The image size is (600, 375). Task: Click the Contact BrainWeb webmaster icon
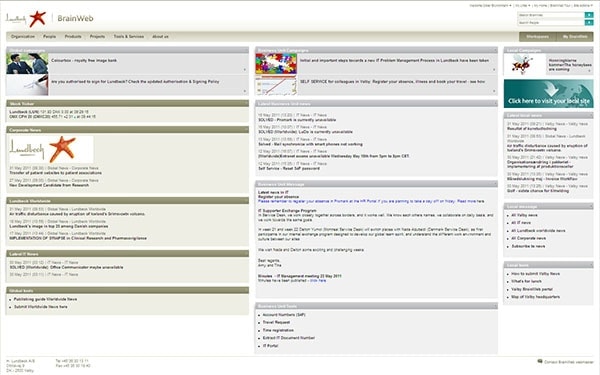[540, 361]
